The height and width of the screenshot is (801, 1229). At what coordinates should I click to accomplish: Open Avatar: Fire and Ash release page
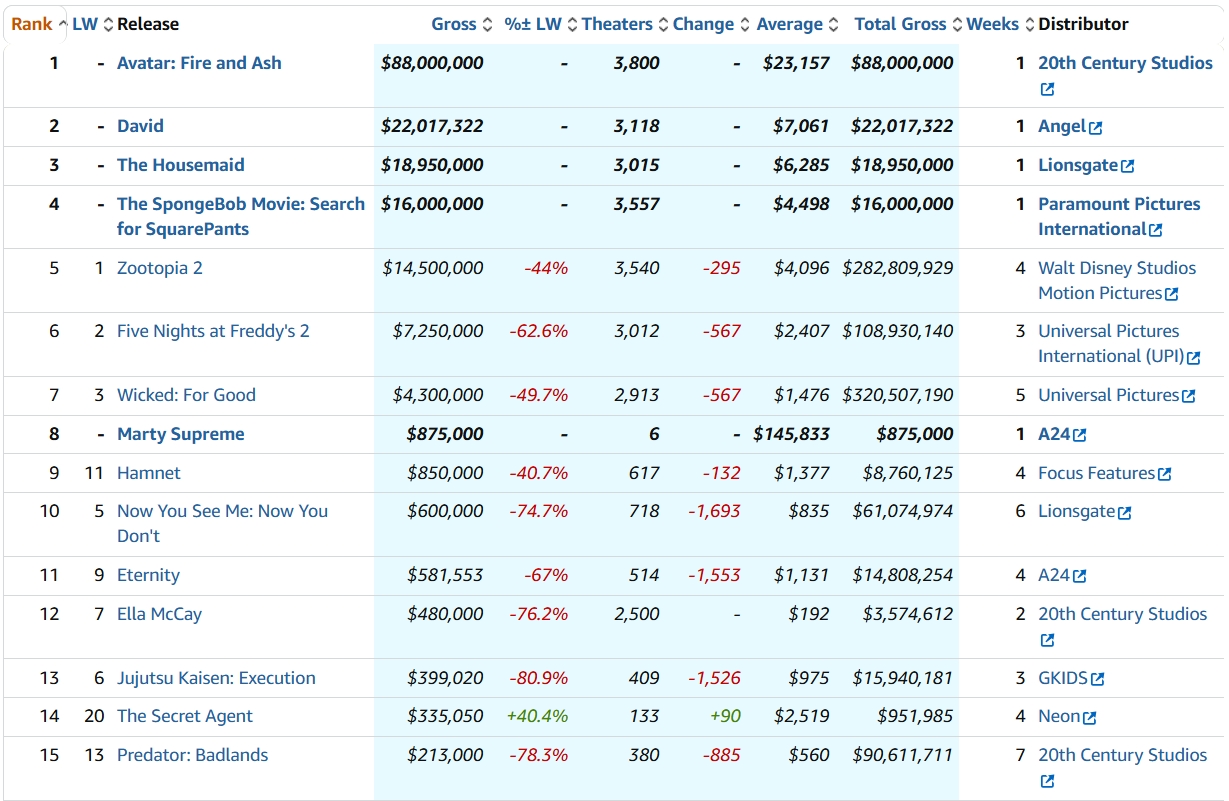click(x=199, y=63)
